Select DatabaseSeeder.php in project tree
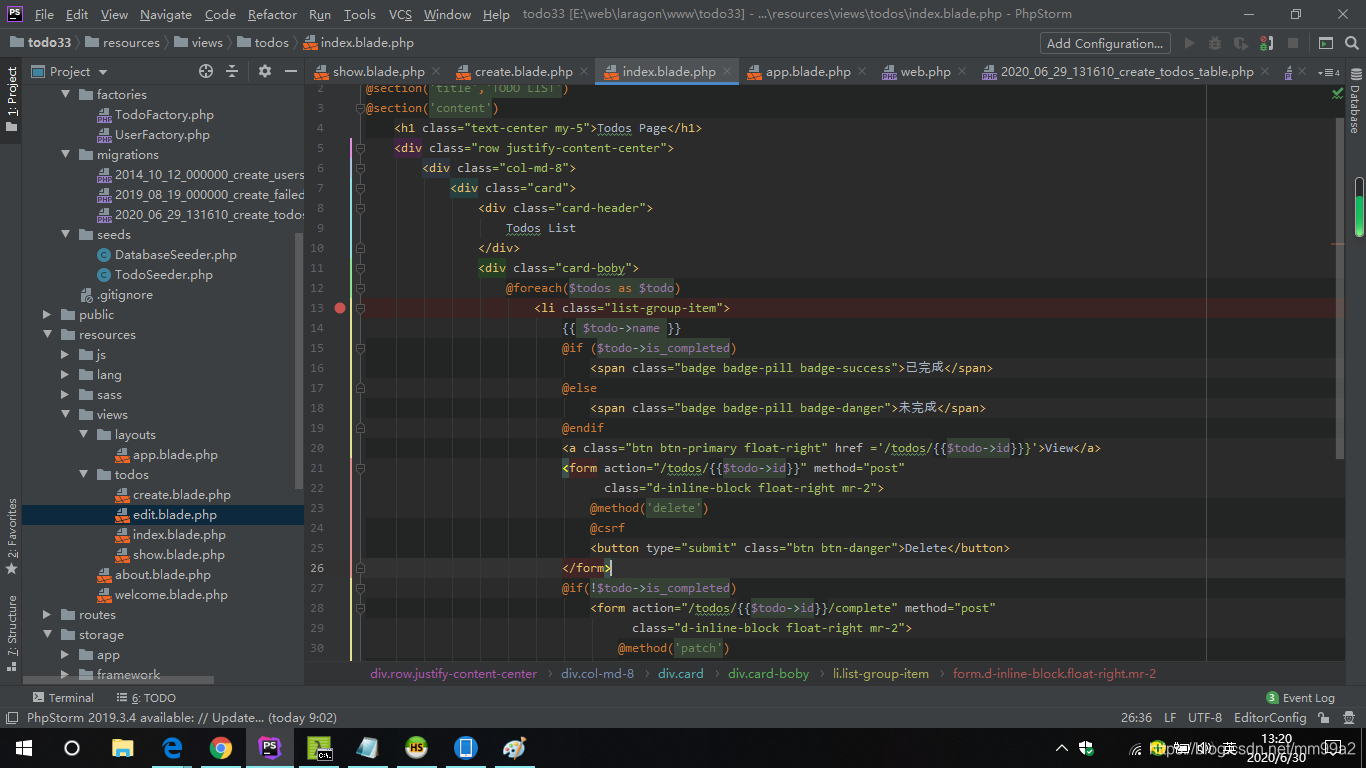 pos(175,254)
